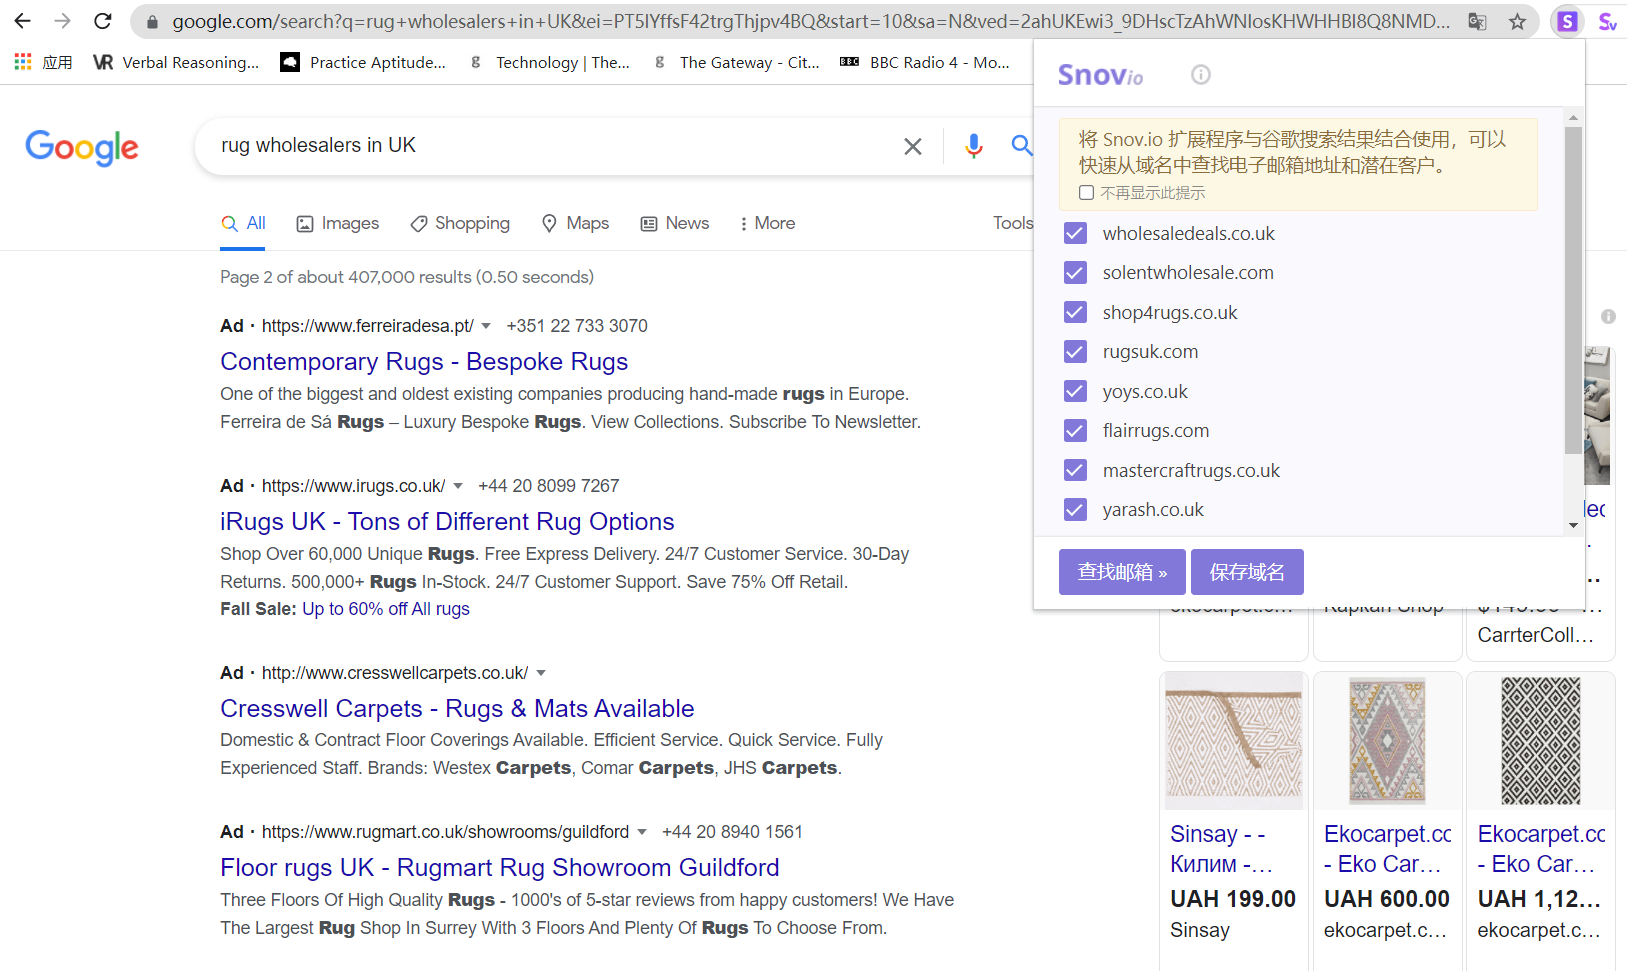The width and height of the screenshot is (1627, 971).
Task: Expand irugs.co.uk ad options arrow
Action: pyautogui.click(x=458, y=486)
